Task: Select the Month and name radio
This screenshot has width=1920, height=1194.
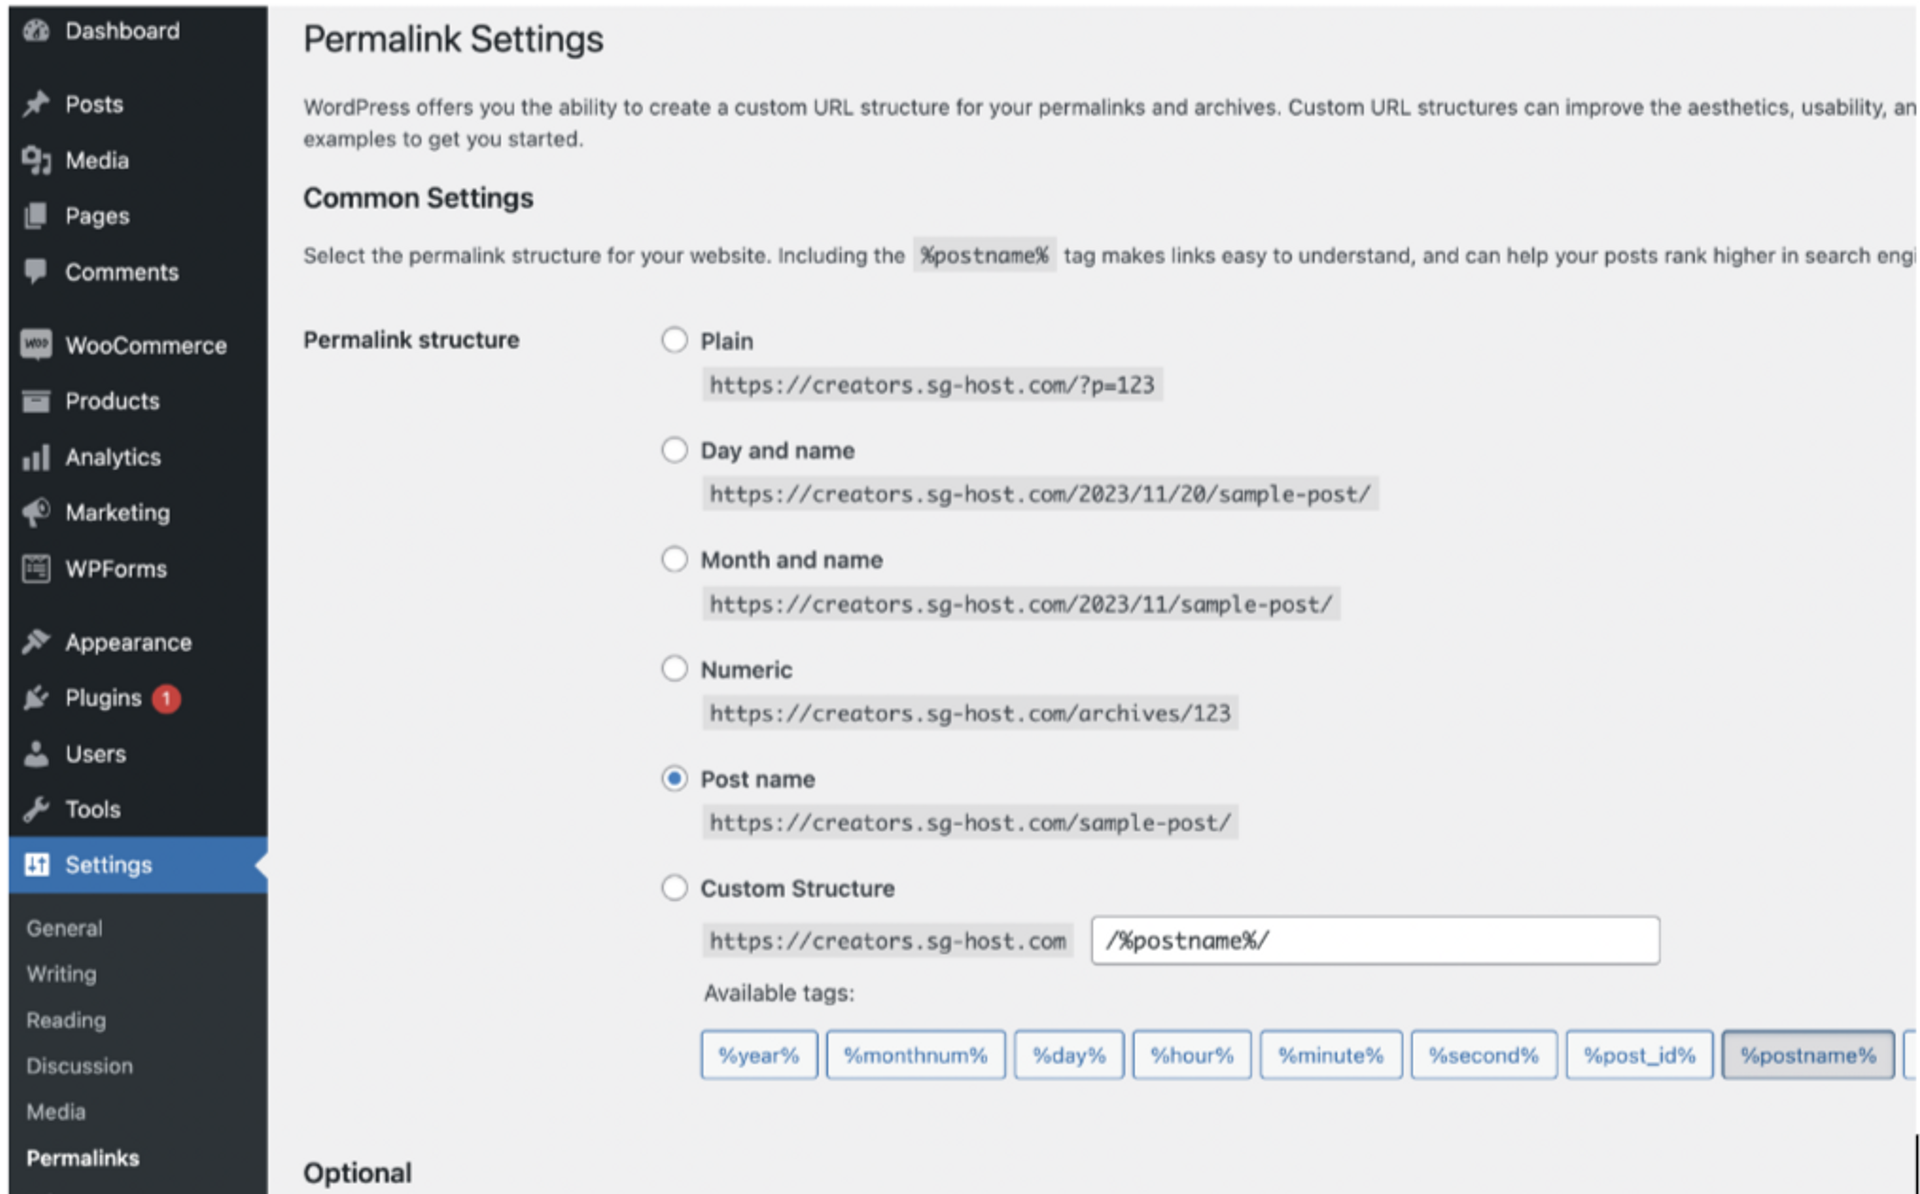Action: coord(674,559)
